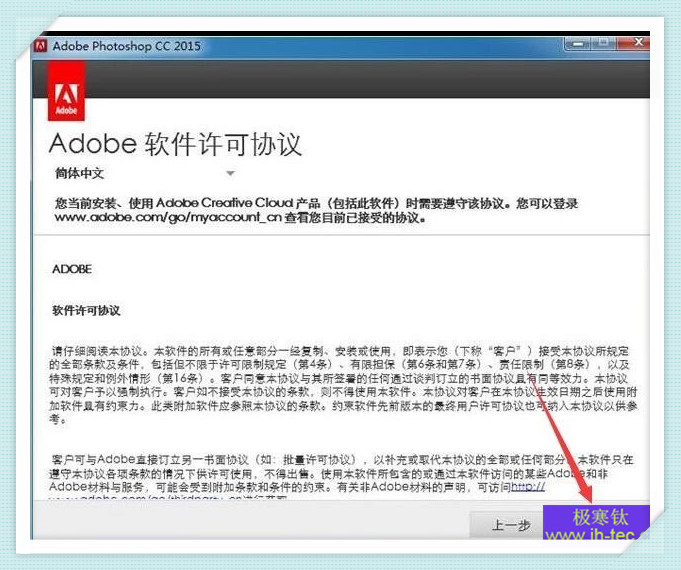Viewport: 681px width, 570px height.
Task: Click the heading Adobe 软件许可协议
Action: tap(175, 144)
